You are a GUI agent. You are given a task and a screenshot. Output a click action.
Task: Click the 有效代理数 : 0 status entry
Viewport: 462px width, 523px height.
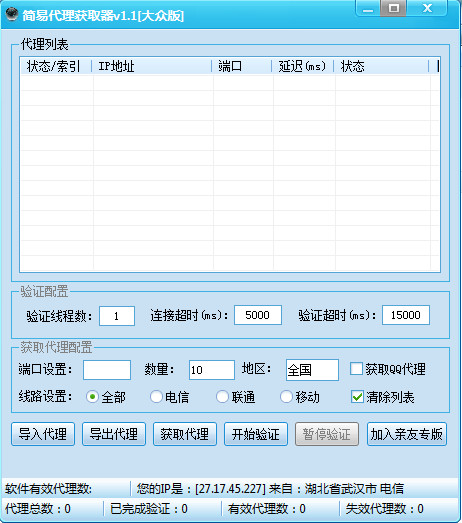coord(267,509)
